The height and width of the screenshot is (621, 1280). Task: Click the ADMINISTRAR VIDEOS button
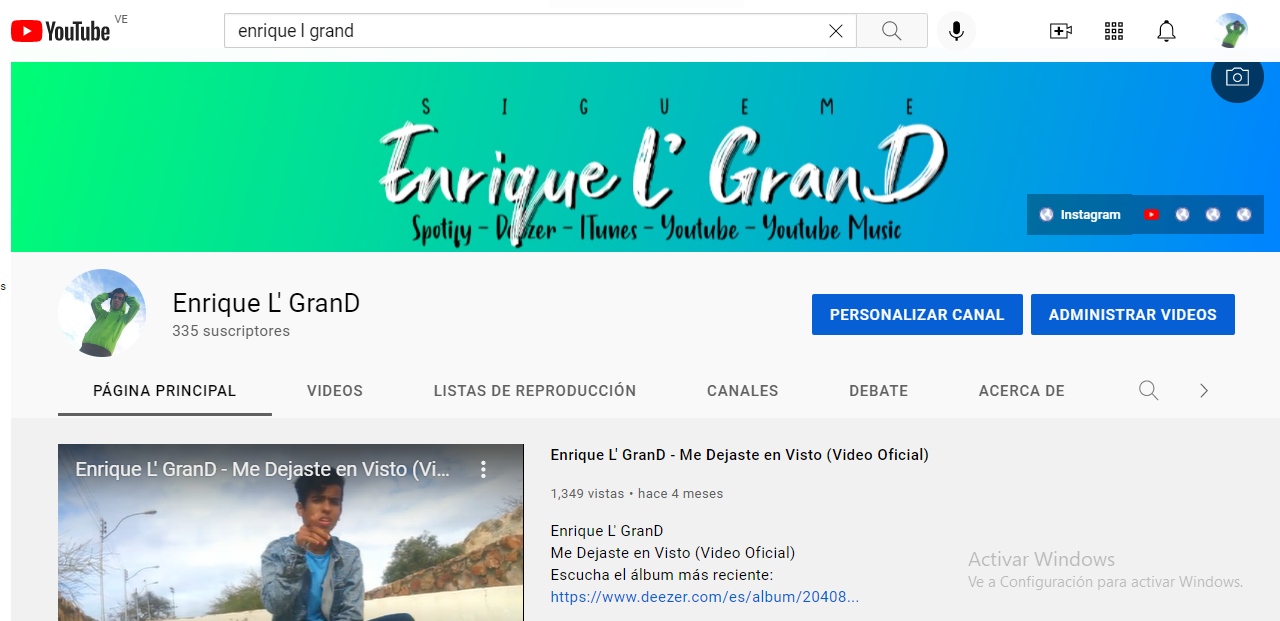[1133, 314]
